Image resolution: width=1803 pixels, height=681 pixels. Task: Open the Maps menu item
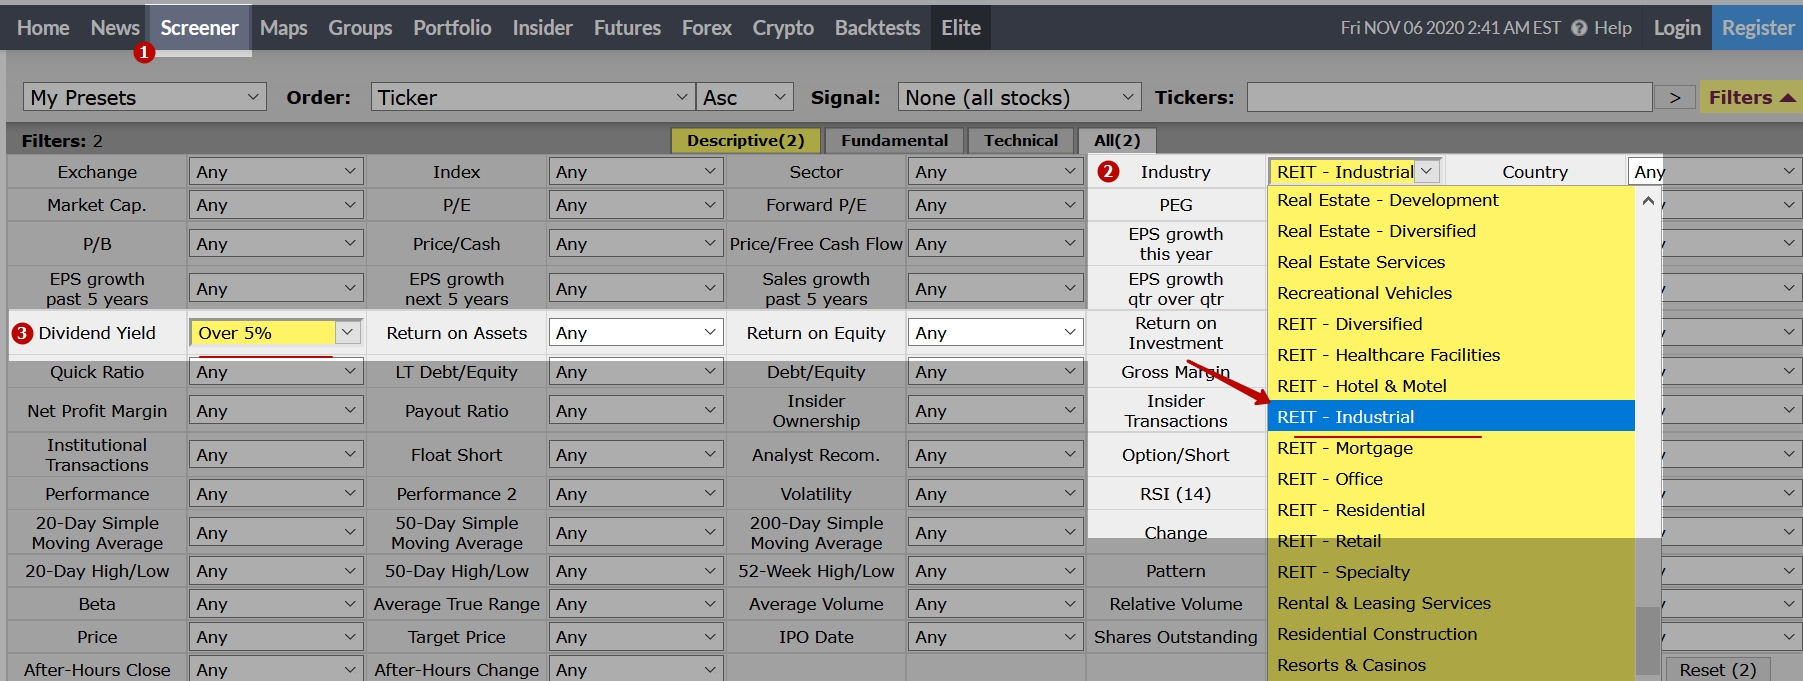[283, 28]
